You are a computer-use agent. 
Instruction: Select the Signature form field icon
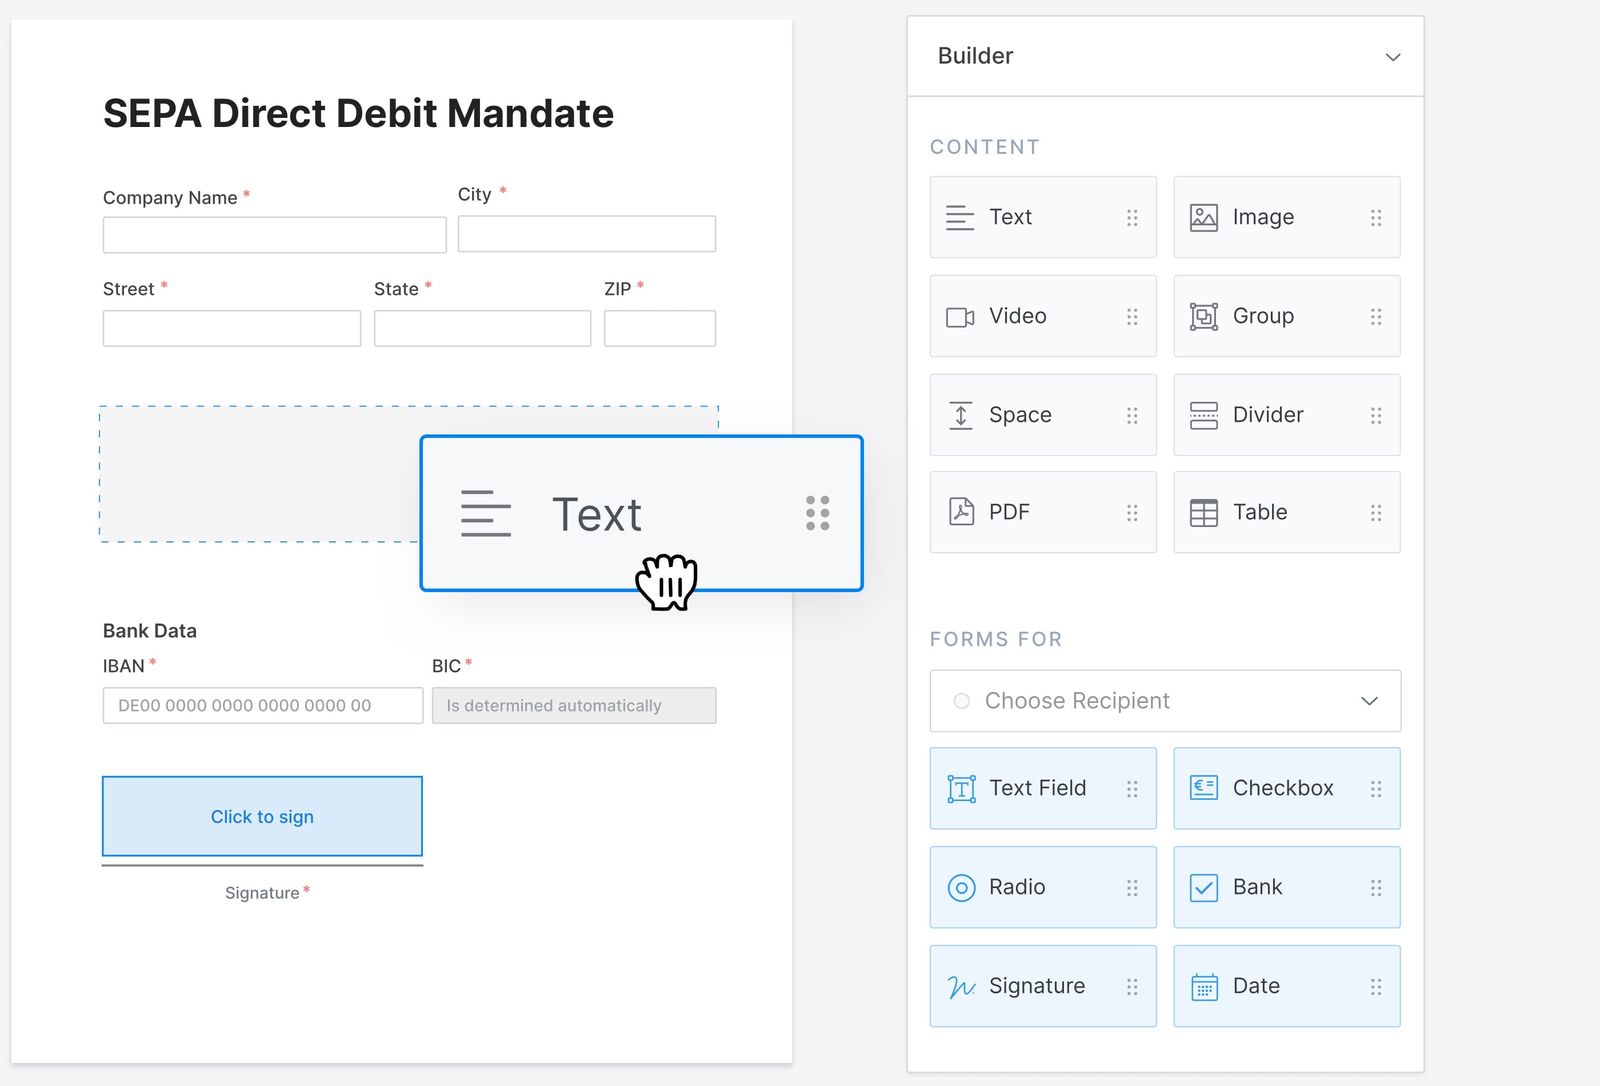click(x=960, y=986)
